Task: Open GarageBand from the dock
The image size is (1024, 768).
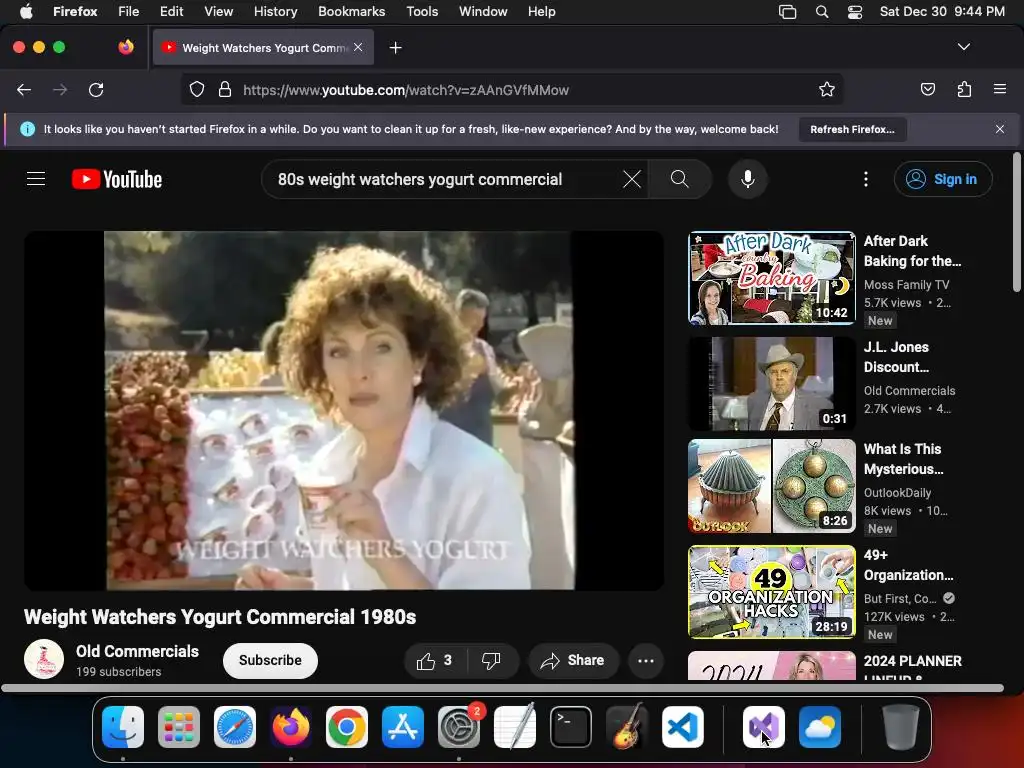Action: point(627,727)
